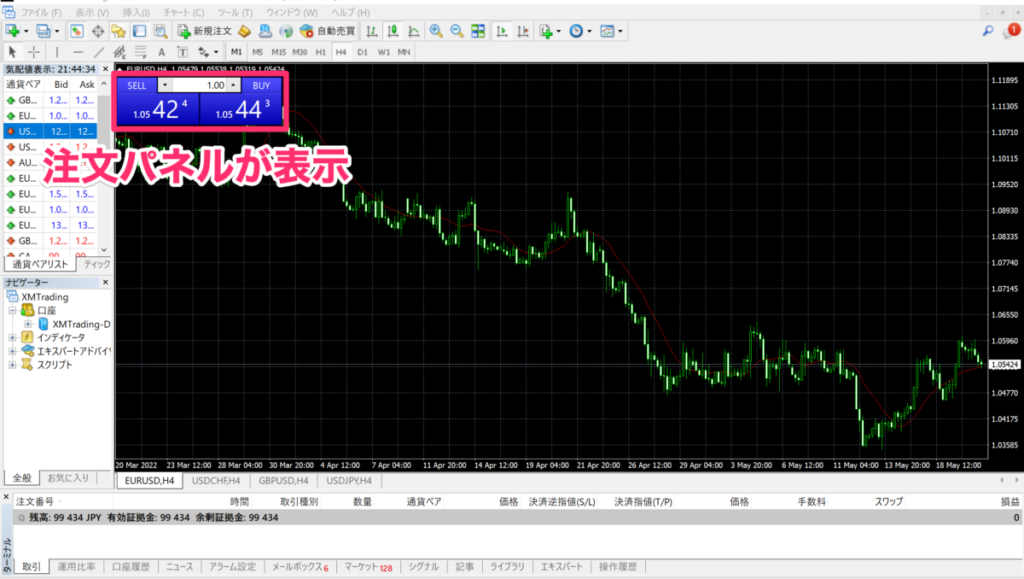
Task: Select the Vertical Line drawing tool
Action: [57, 52]
